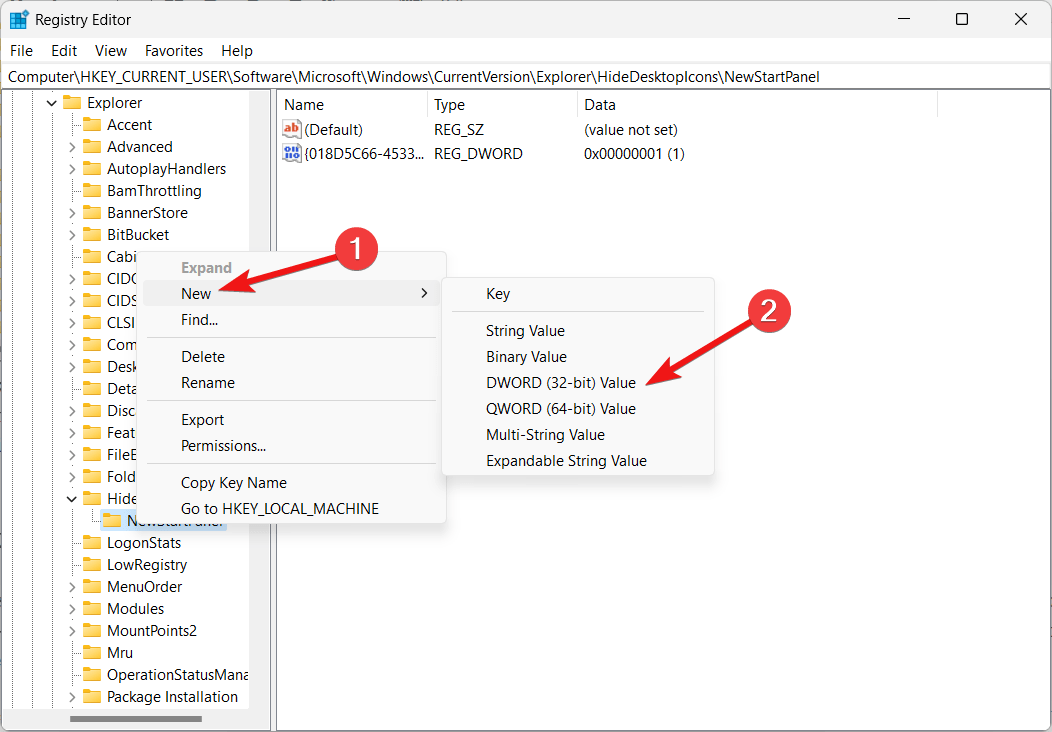Expand the MenuOrder tree node
The image size is (1052, 732).
click(72, 587)
